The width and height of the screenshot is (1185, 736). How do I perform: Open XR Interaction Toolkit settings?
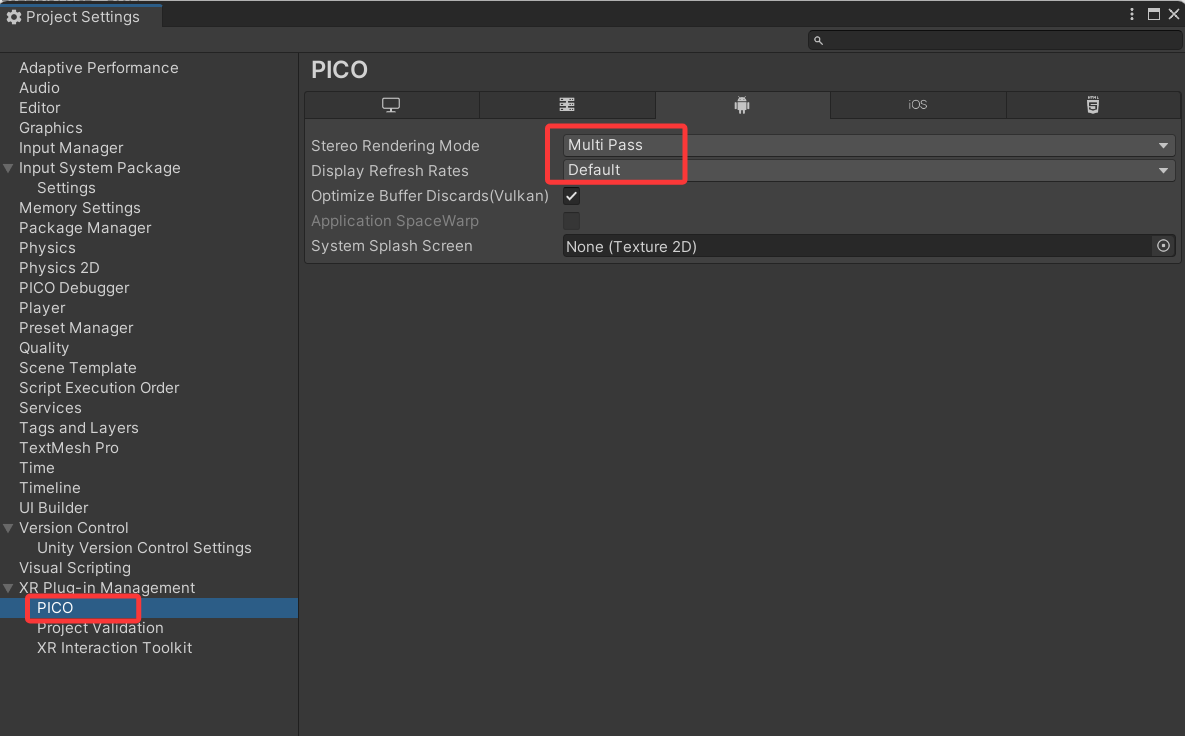(114, 648)
